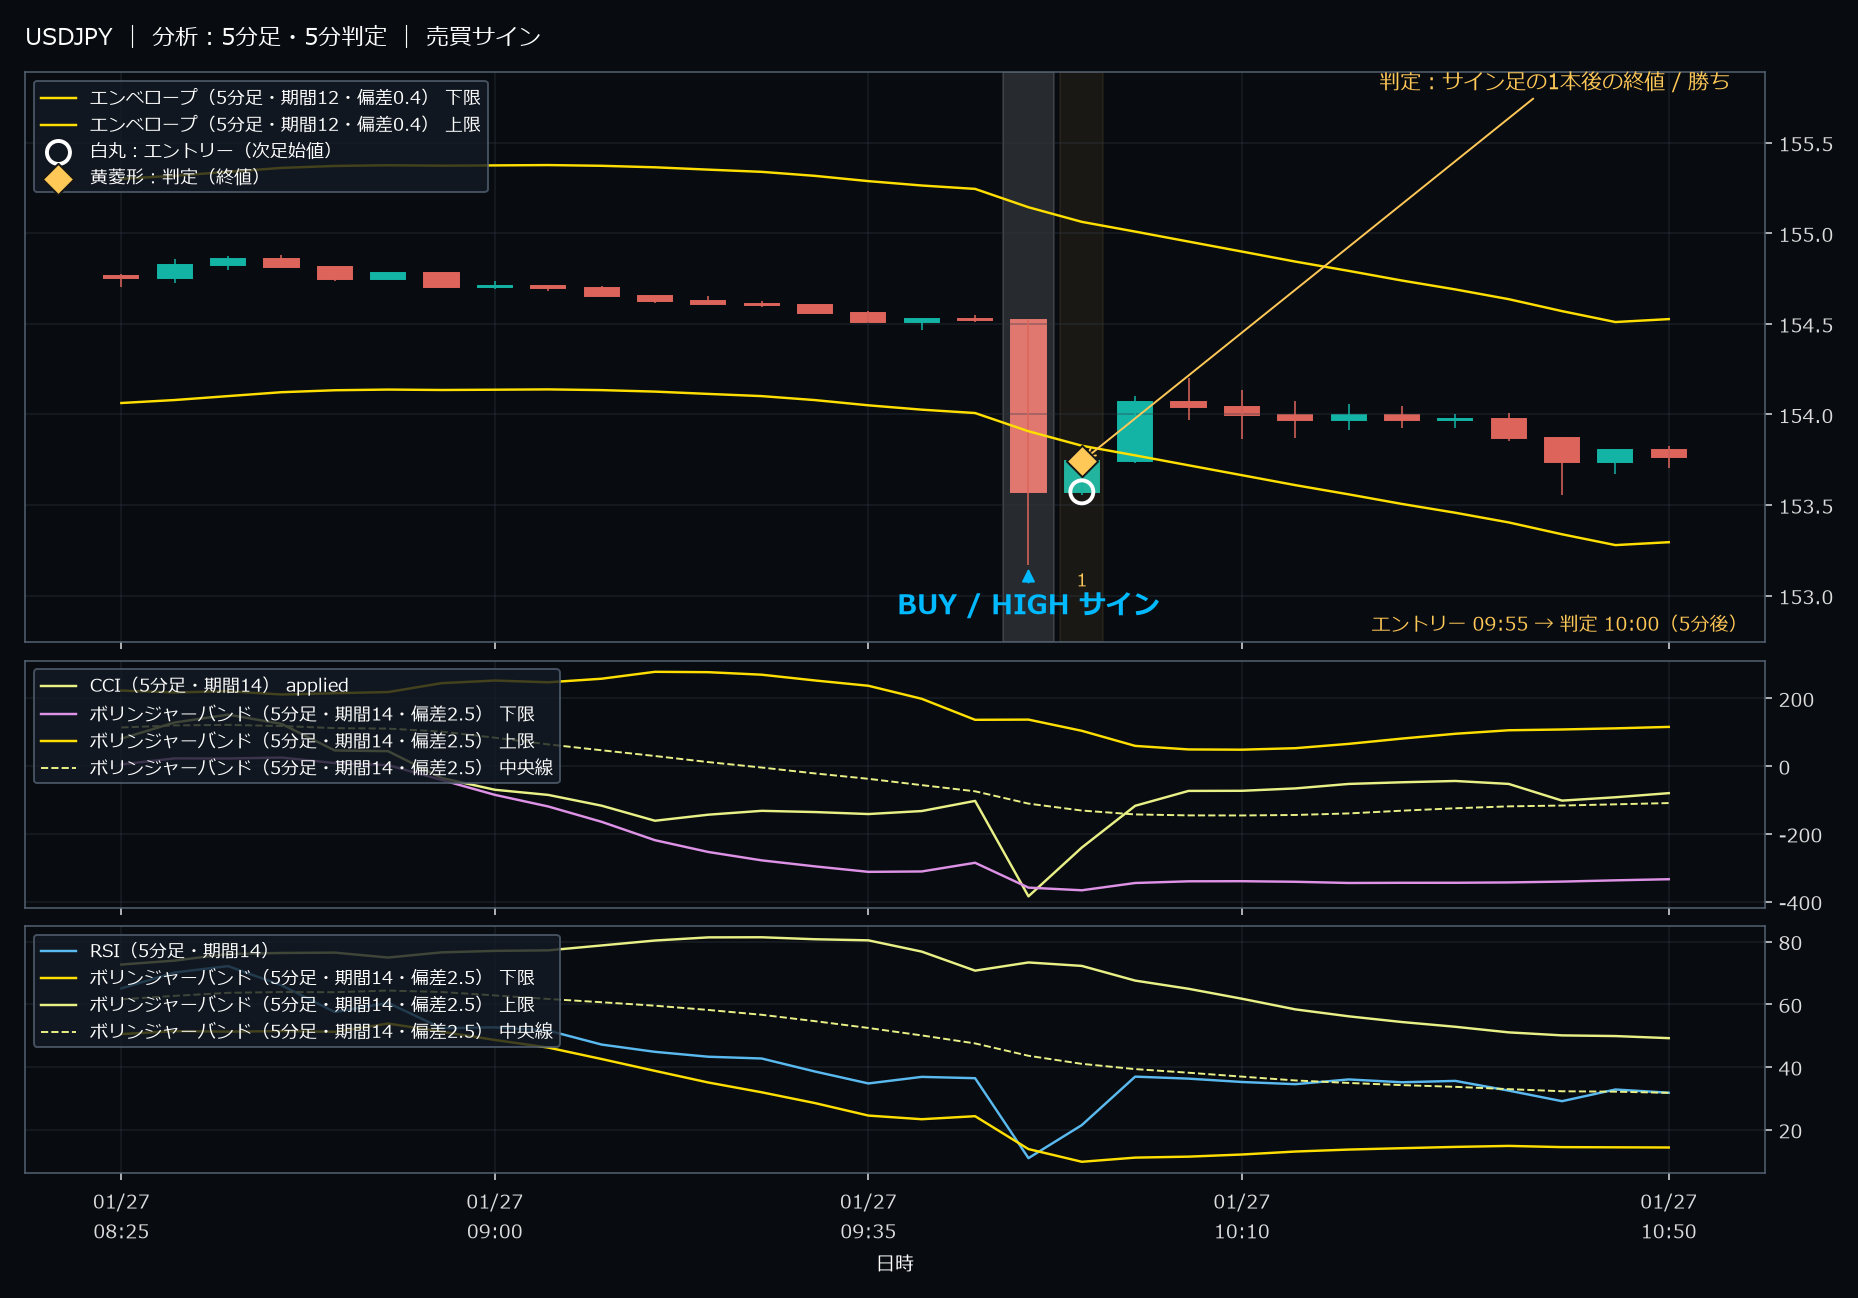This screenshot has height=1298, width=1858.
Task: Click the Bollinger '中央線' entry in the RSI legend
Action: (x=296, y=1031)
